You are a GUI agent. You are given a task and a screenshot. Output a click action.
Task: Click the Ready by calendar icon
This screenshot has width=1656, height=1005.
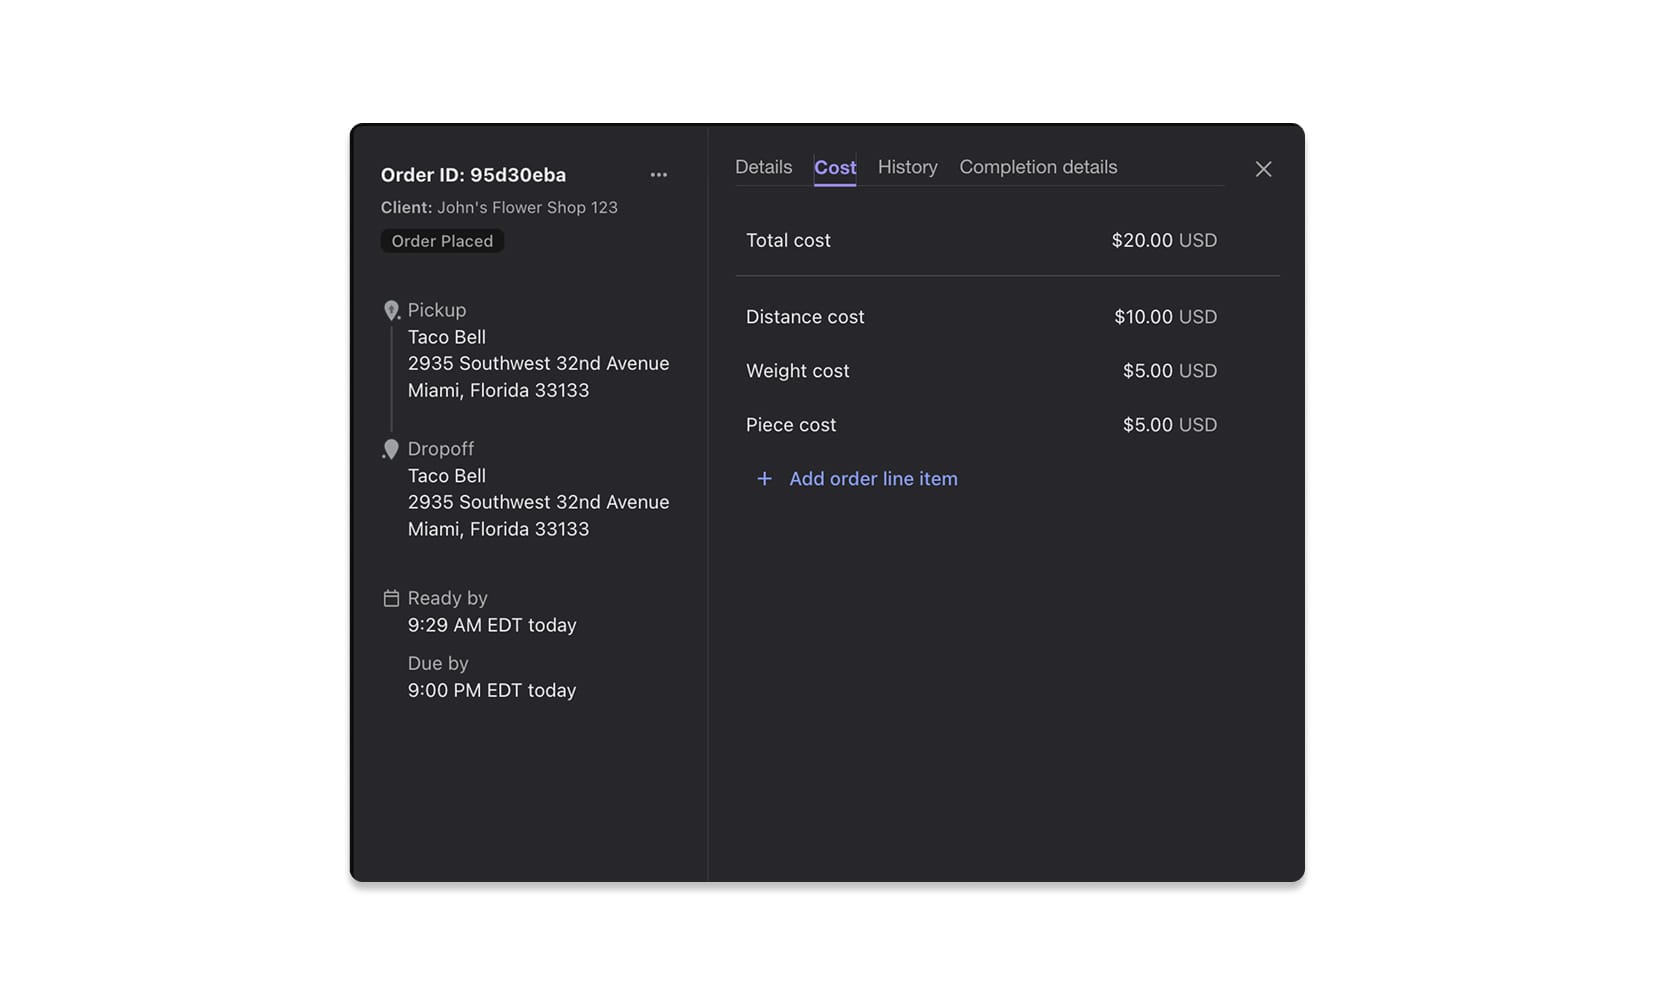click(391, 598)
